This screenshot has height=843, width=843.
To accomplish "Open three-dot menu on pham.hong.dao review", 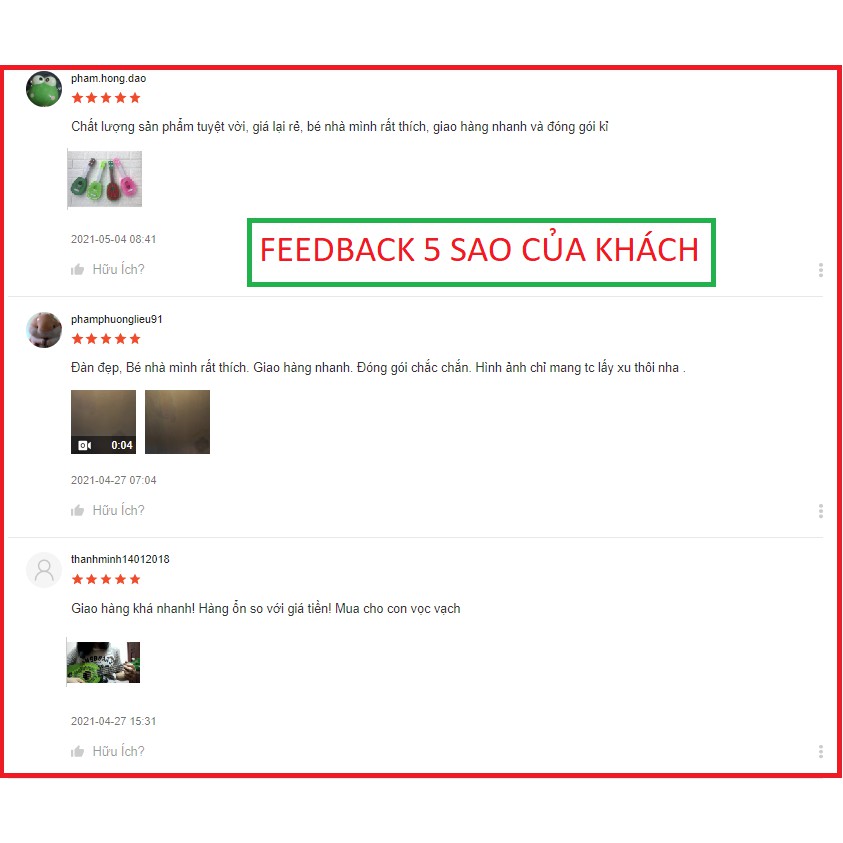I will pyautogui.click(x=820, y=270).
